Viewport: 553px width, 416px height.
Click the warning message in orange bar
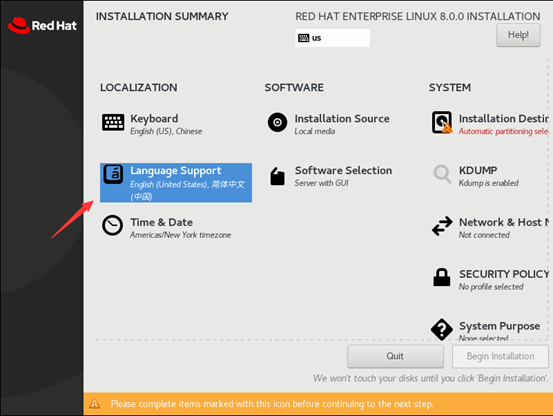pyautogui.click(x=272, y=404)
